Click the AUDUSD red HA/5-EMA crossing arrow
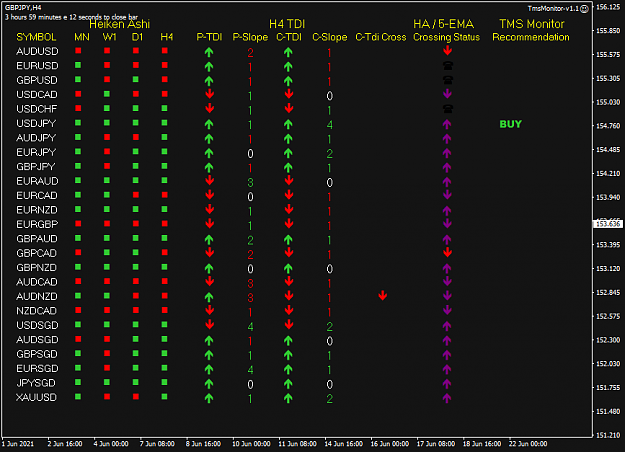This screenshot has width=625, height=452. 447,50
